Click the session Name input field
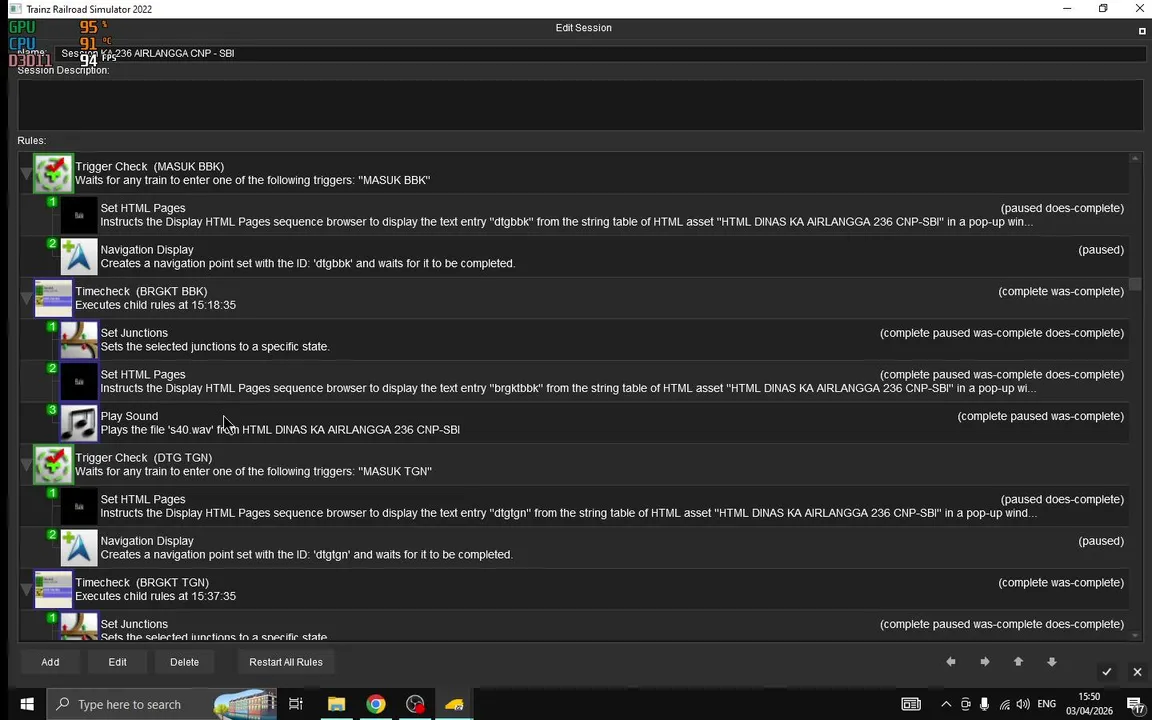This screenshot has width=1152, height=720. pyautogui.click(x=600, y=54)
